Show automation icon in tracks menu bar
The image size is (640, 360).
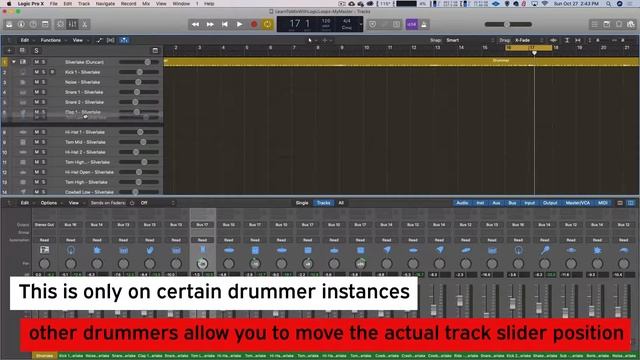click(x=99, y=40)
